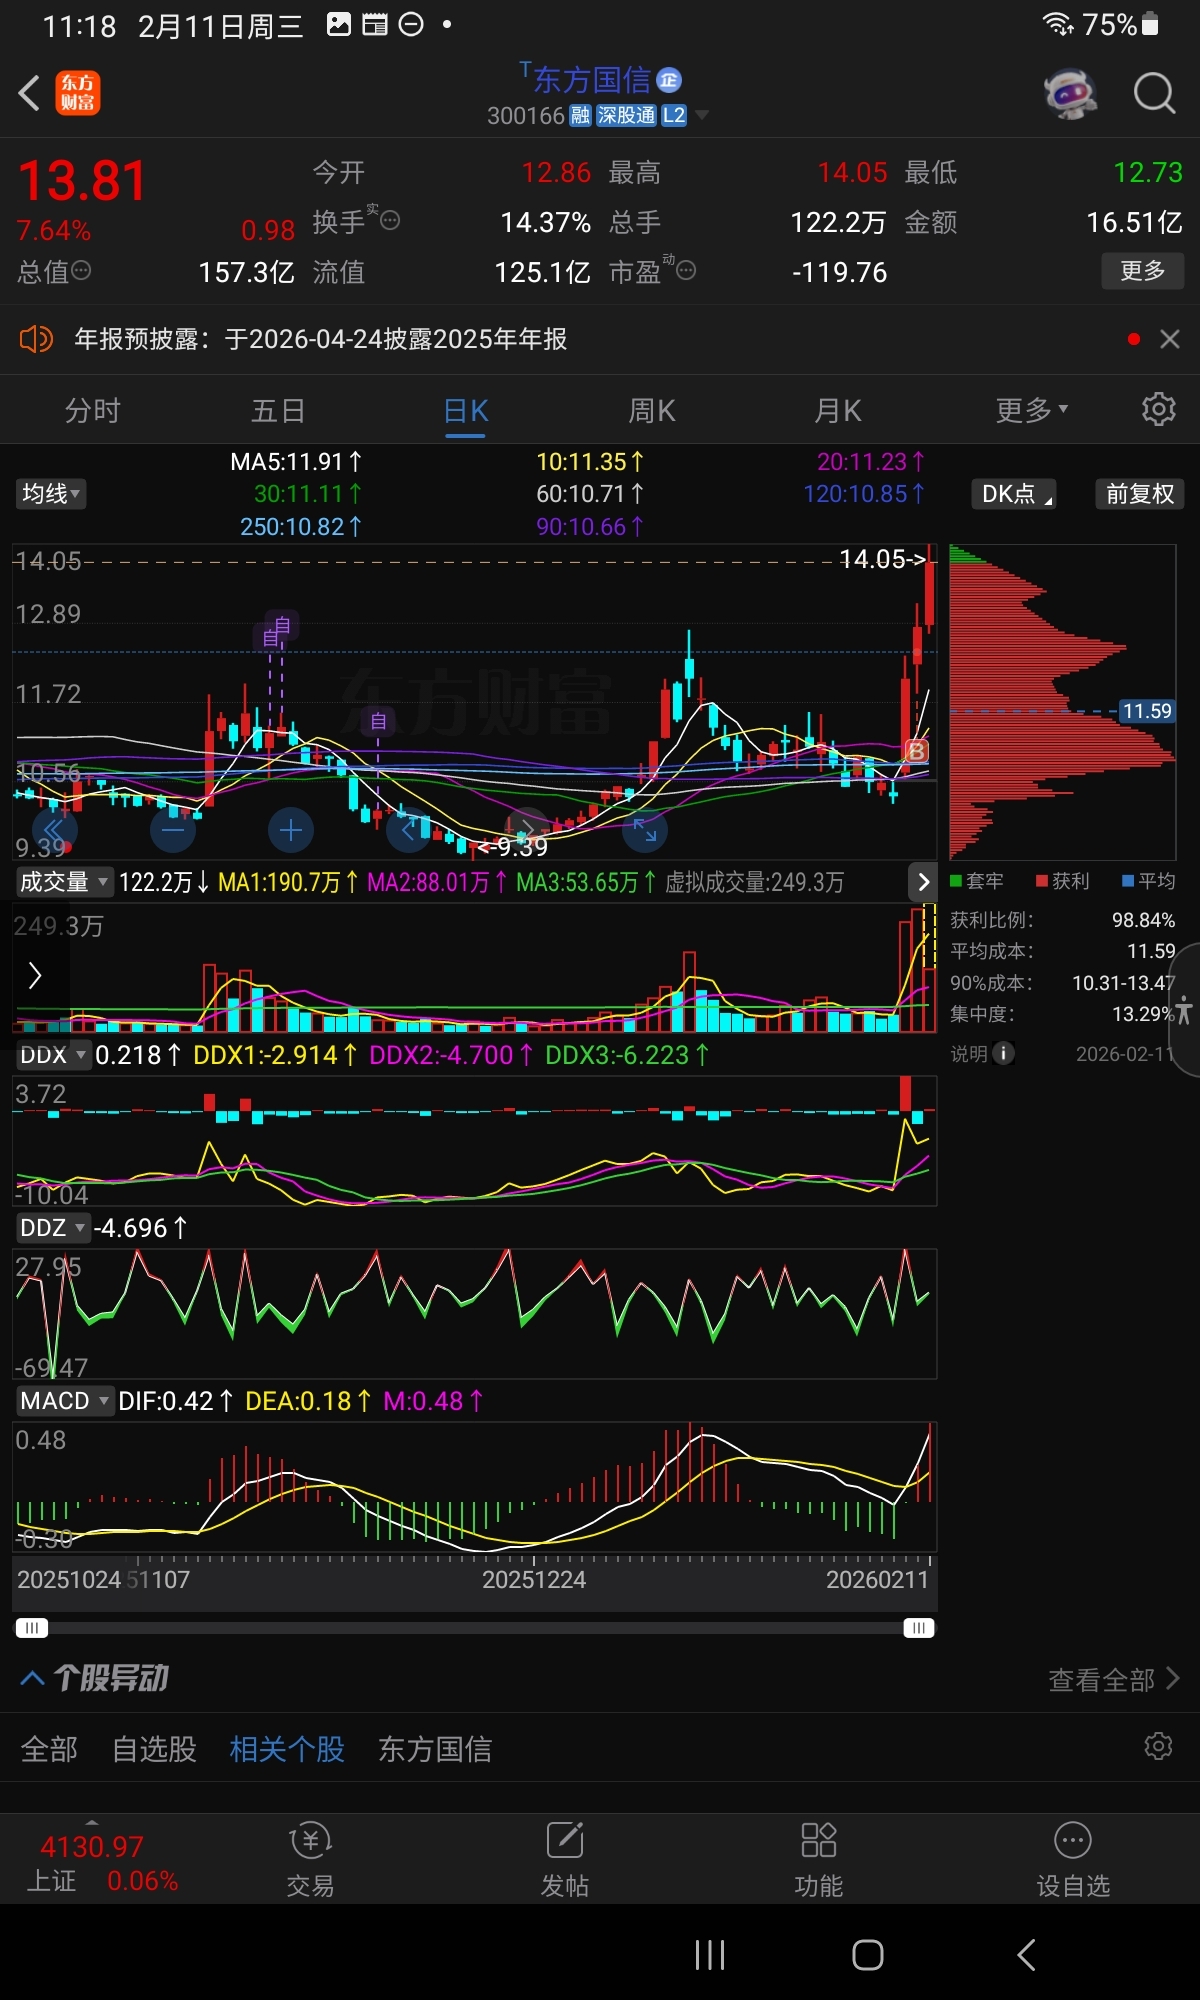Select the 日K chart tab
The image size is (1200, 2000).
pos(466,411)
